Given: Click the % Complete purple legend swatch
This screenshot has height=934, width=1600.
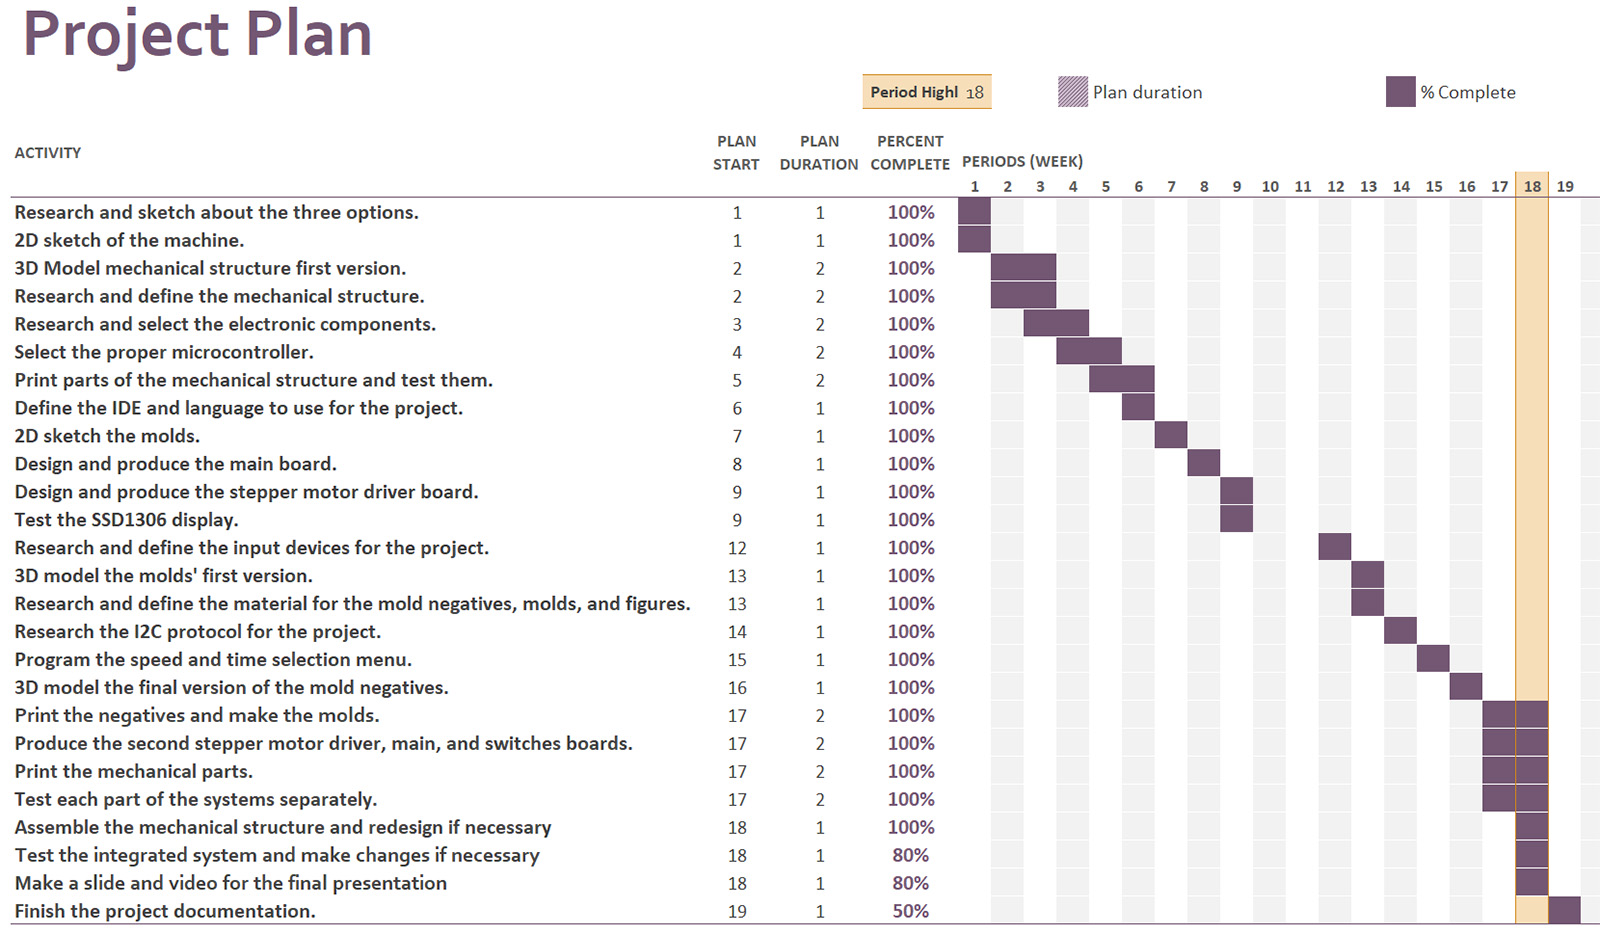Looking at the screenshot, I should 1401,92.
